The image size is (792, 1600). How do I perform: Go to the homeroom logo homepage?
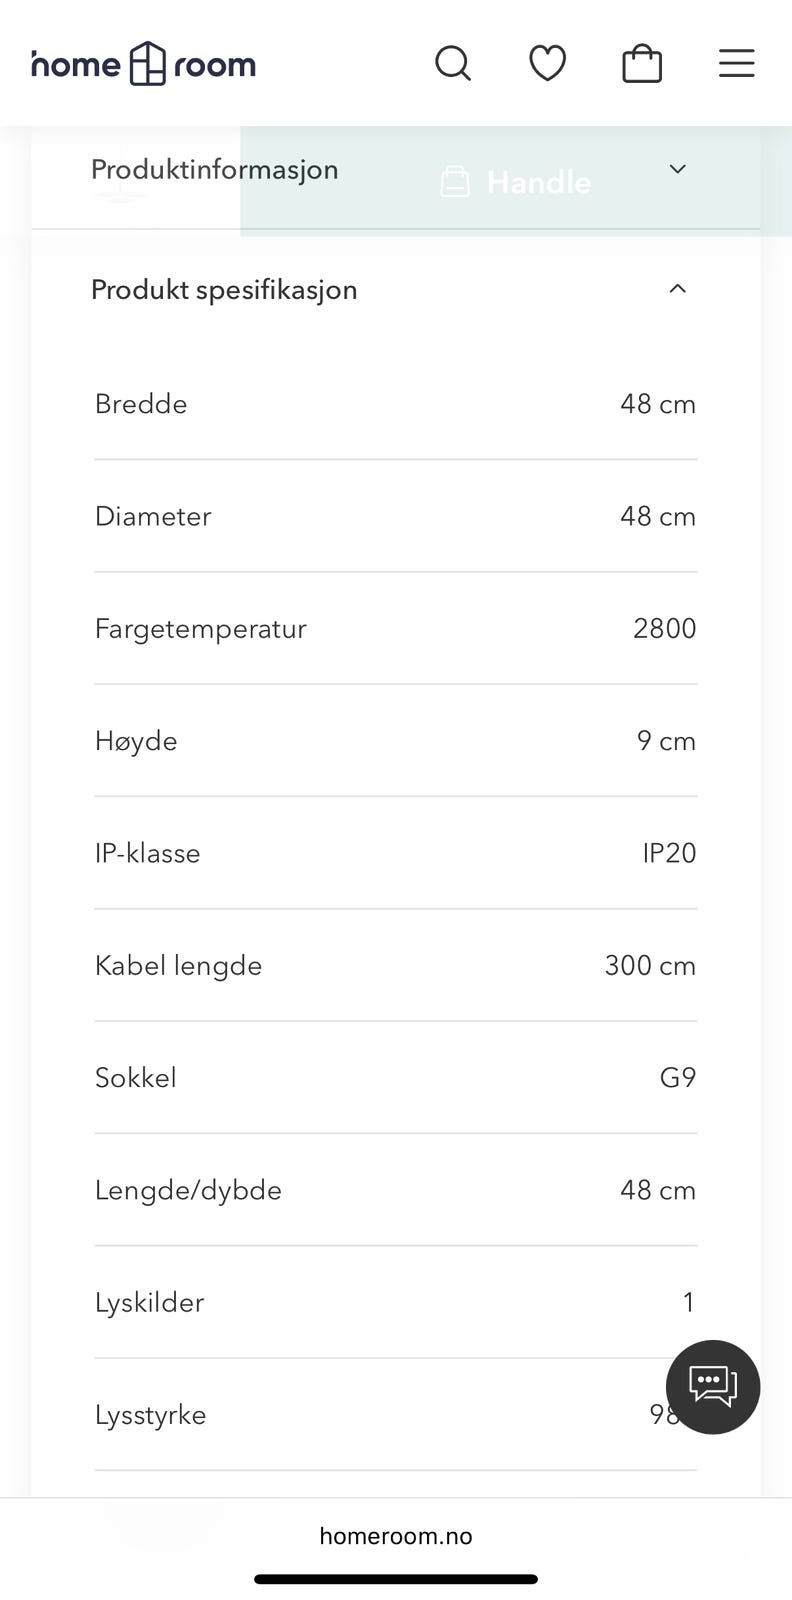pyautogui.click(x=144, y=65)
